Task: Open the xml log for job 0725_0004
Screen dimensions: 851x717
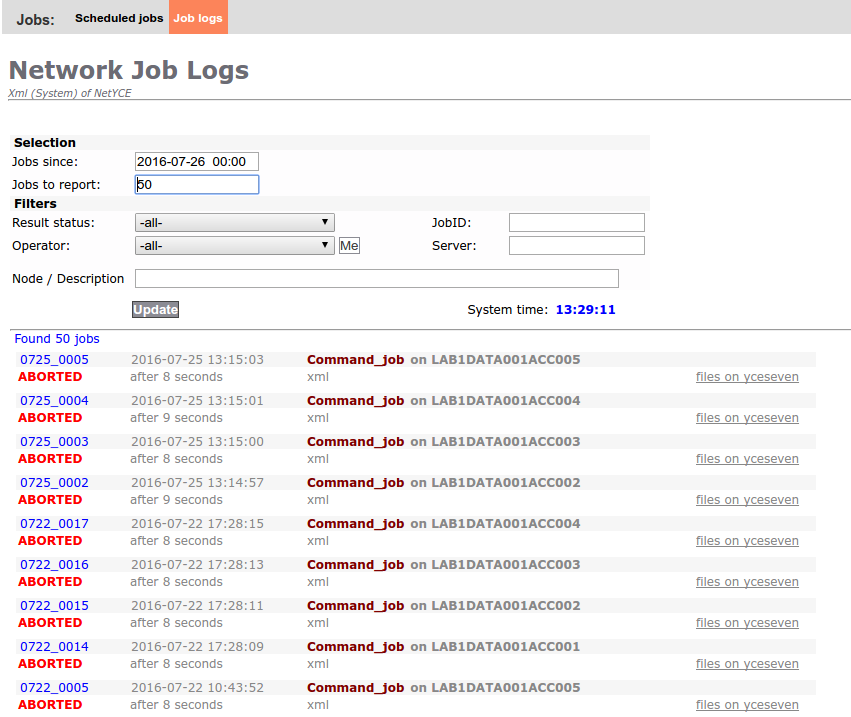Action: pyautogui.click(x=317, y=417)
